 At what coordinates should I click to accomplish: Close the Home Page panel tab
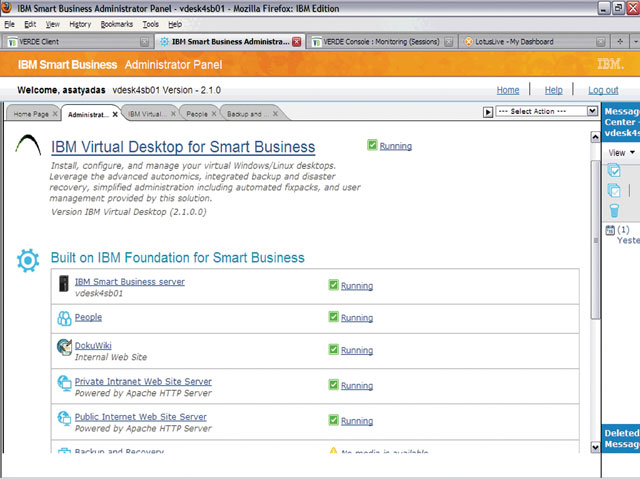click(x=55, y=114)
